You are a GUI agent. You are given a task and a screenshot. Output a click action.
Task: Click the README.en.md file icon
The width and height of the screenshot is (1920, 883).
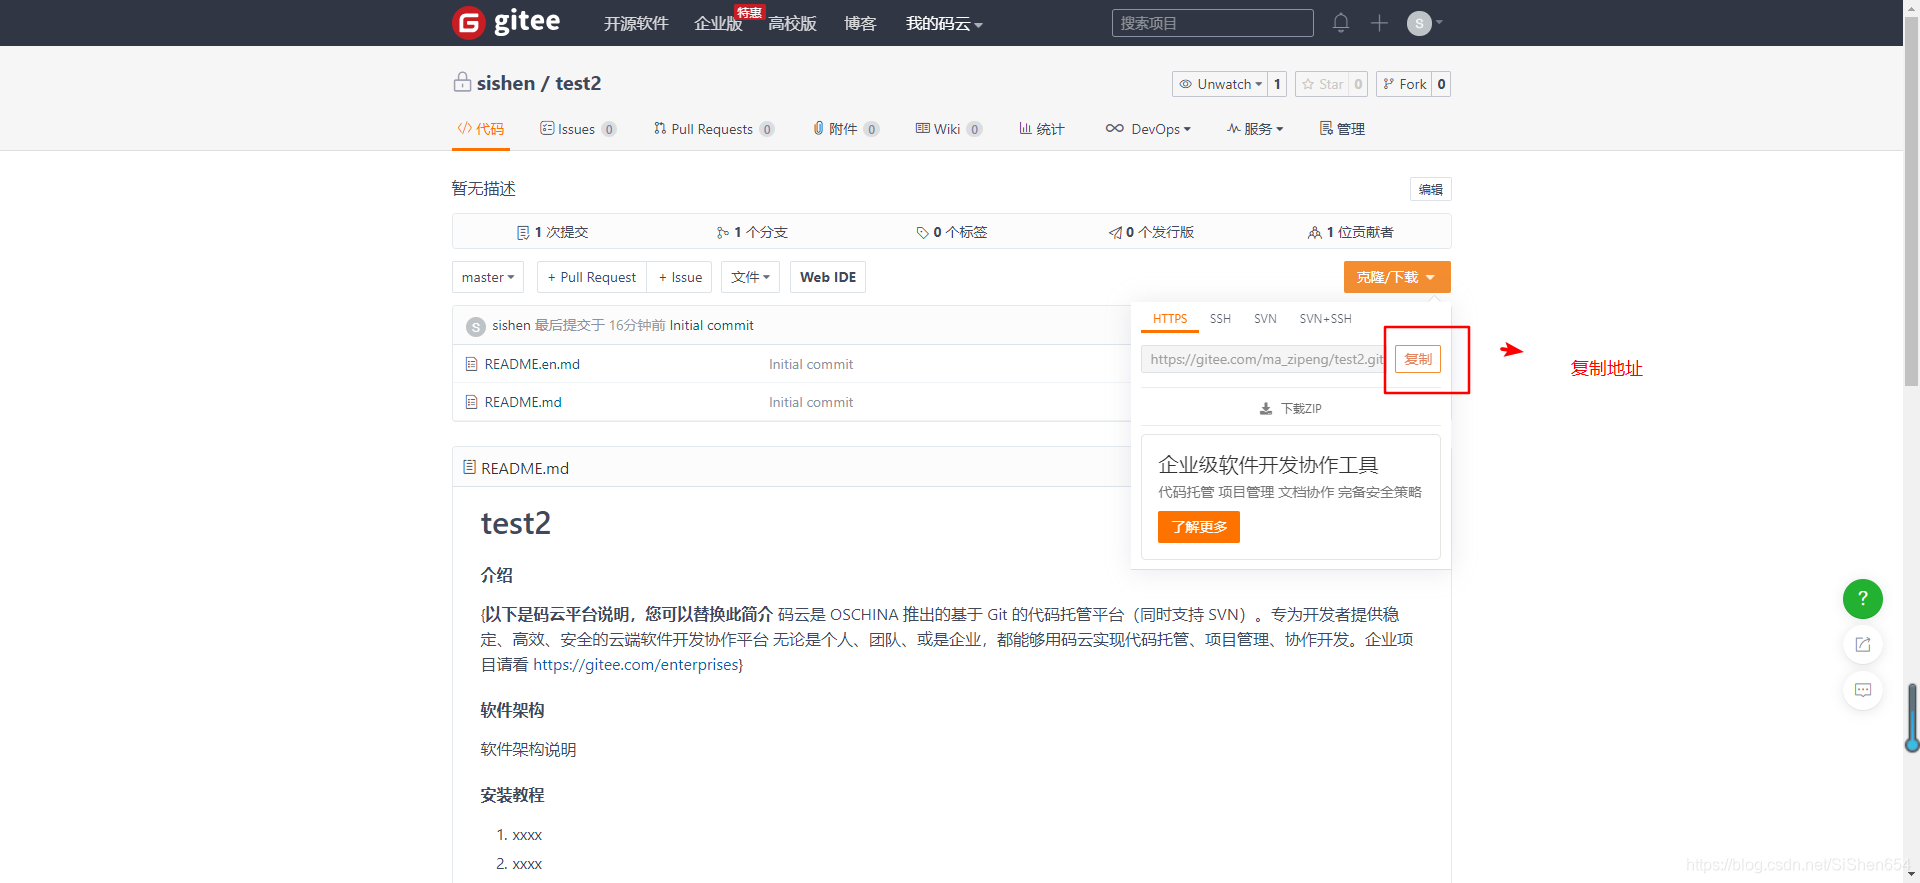pos(471,364)
